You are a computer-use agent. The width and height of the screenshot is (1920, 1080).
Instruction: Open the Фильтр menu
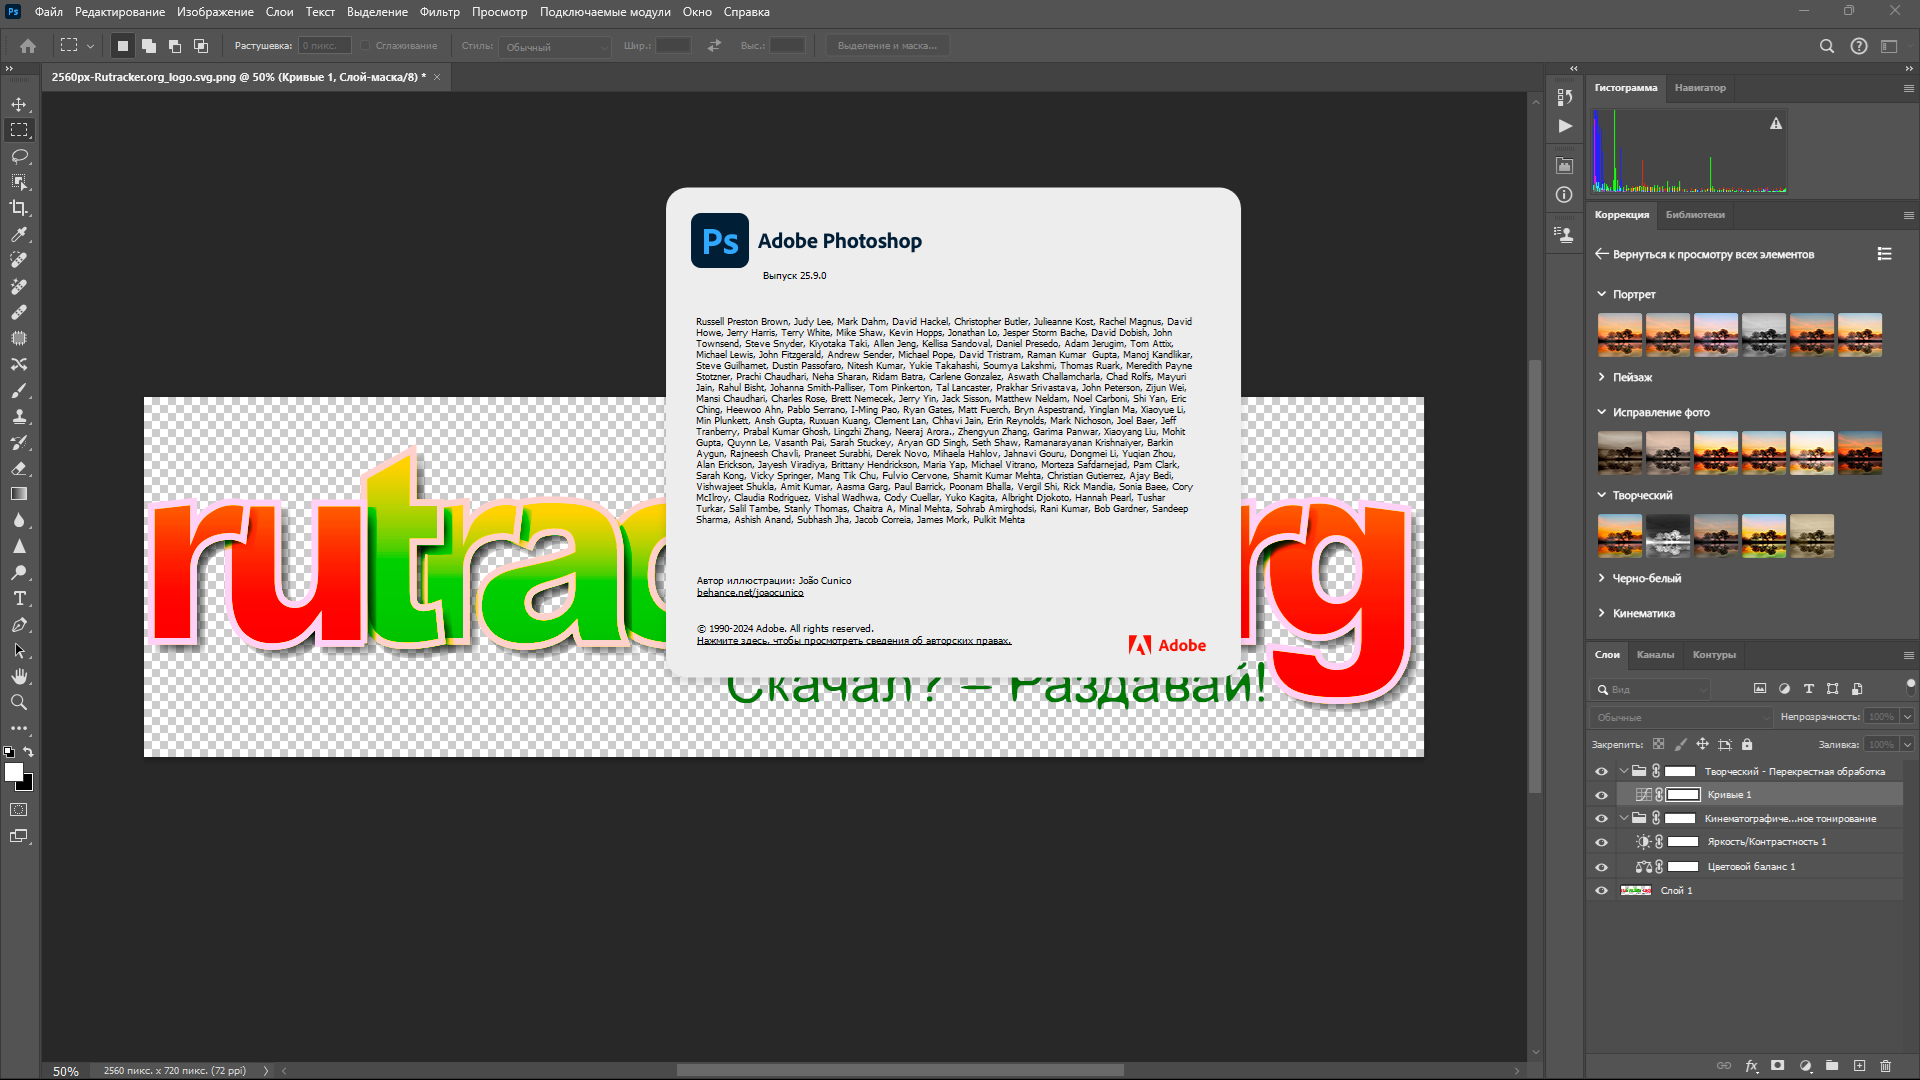(439, 12)
